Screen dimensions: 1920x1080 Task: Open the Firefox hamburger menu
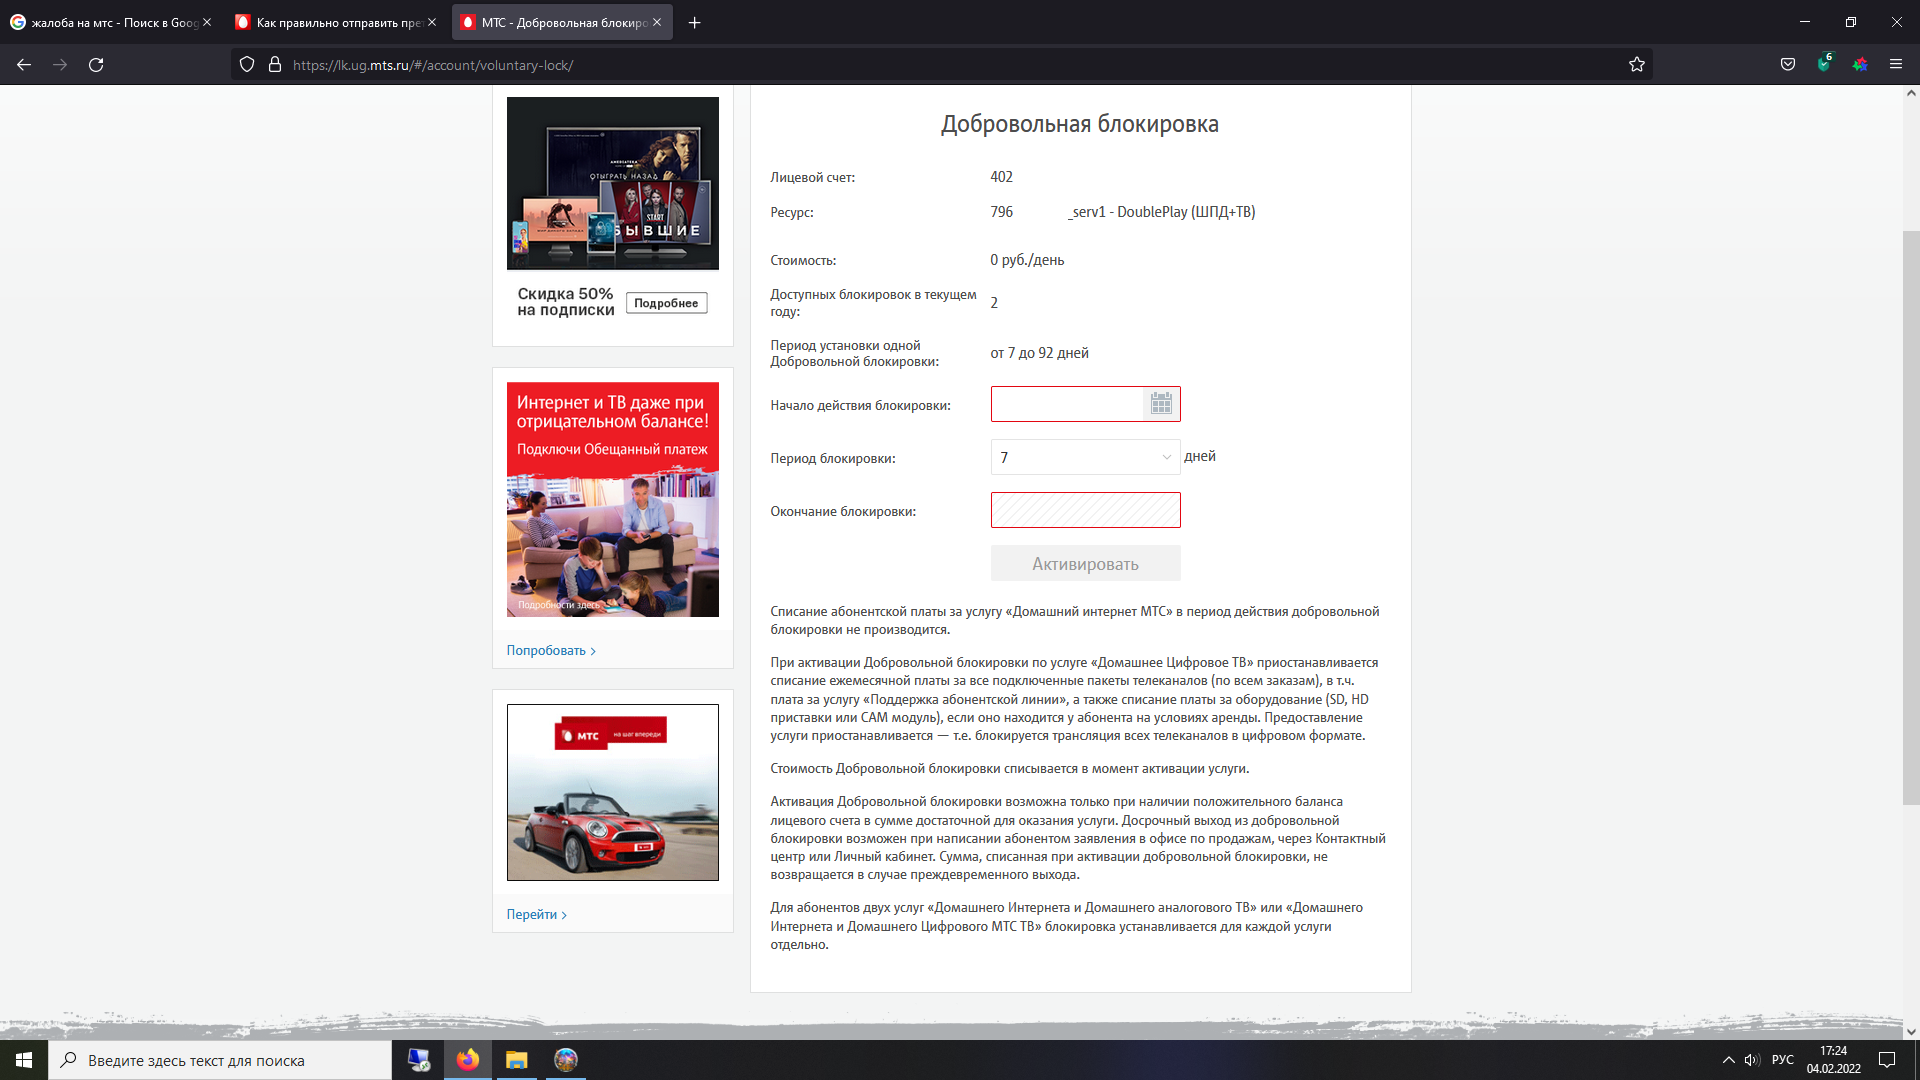click(1896, 65)
